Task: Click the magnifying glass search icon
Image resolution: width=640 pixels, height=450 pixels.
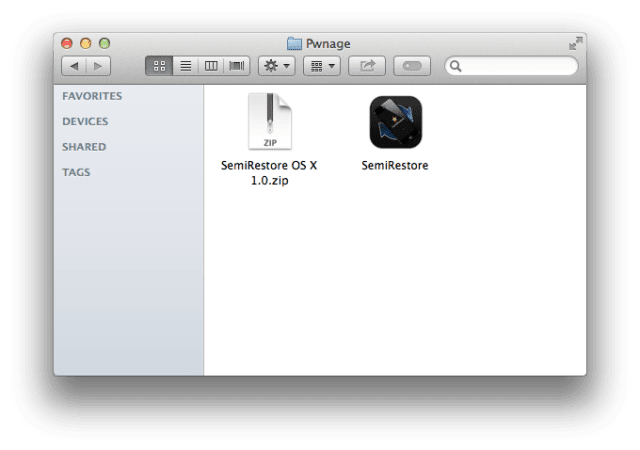Action: [456, 66]
